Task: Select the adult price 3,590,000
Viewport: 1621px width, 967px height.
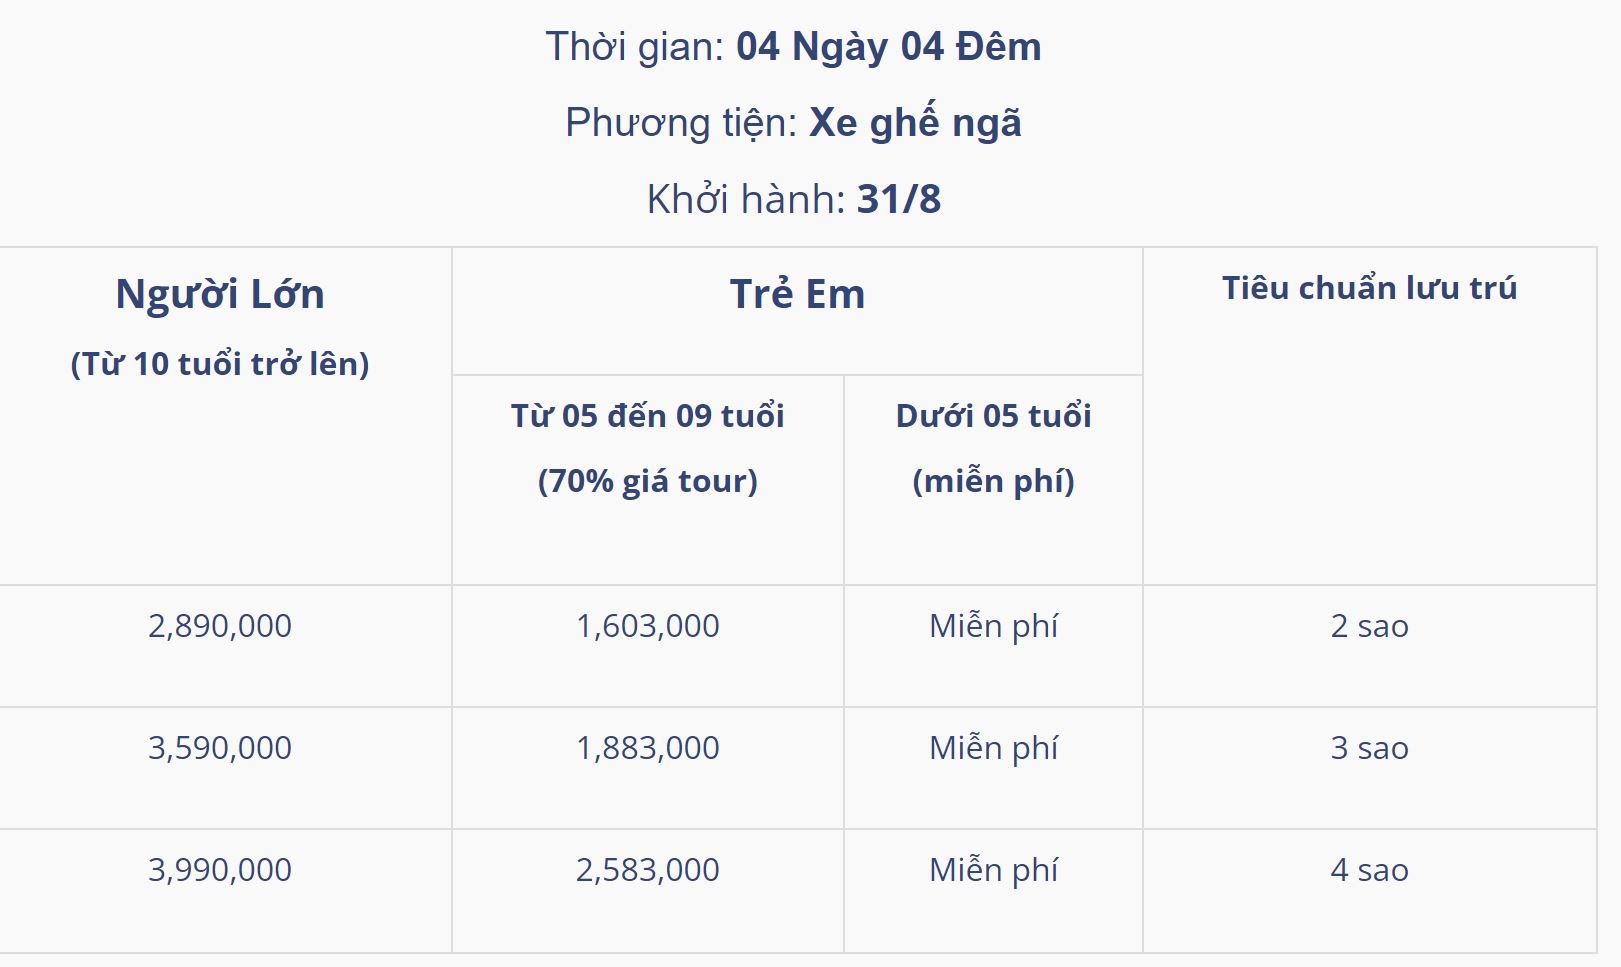Action: pyautogui.click(x=220, y=748)
